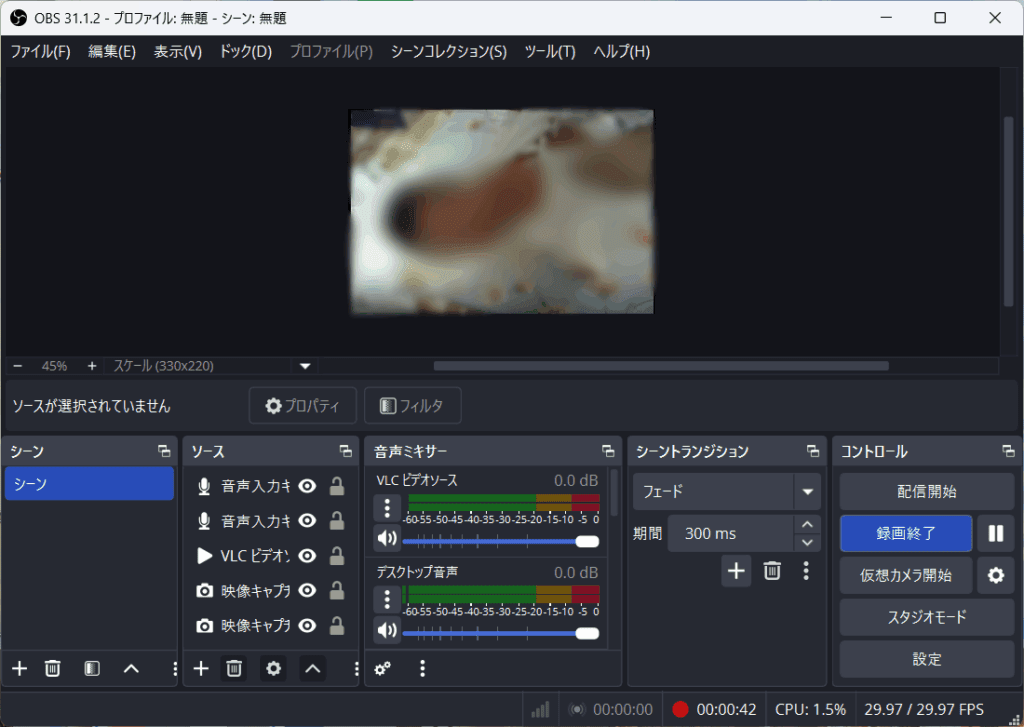1024x727 pixels.
Task: Add a new source with the plus icon
Action: click(x=199, y=668)
